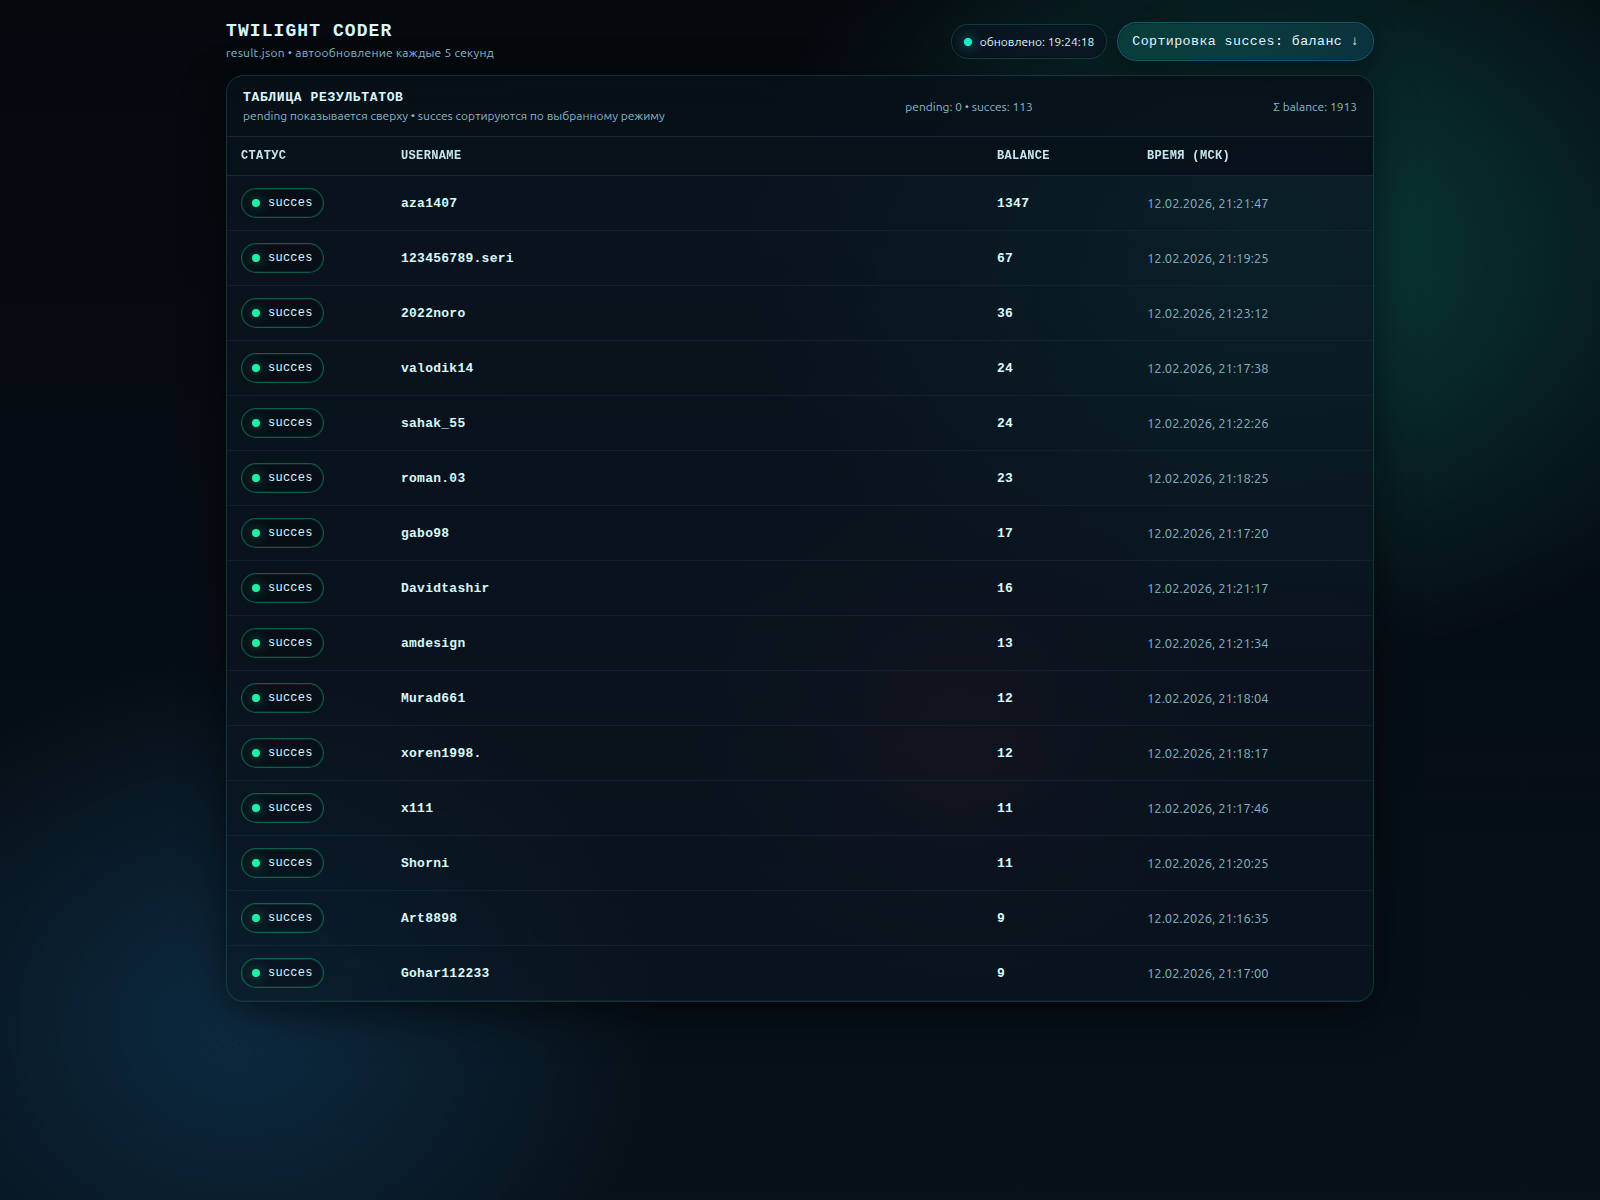Select username valodik14 in the table
Viewport: 1600px width, 1200px height.
pyautogui.click(x=437, y=368)
